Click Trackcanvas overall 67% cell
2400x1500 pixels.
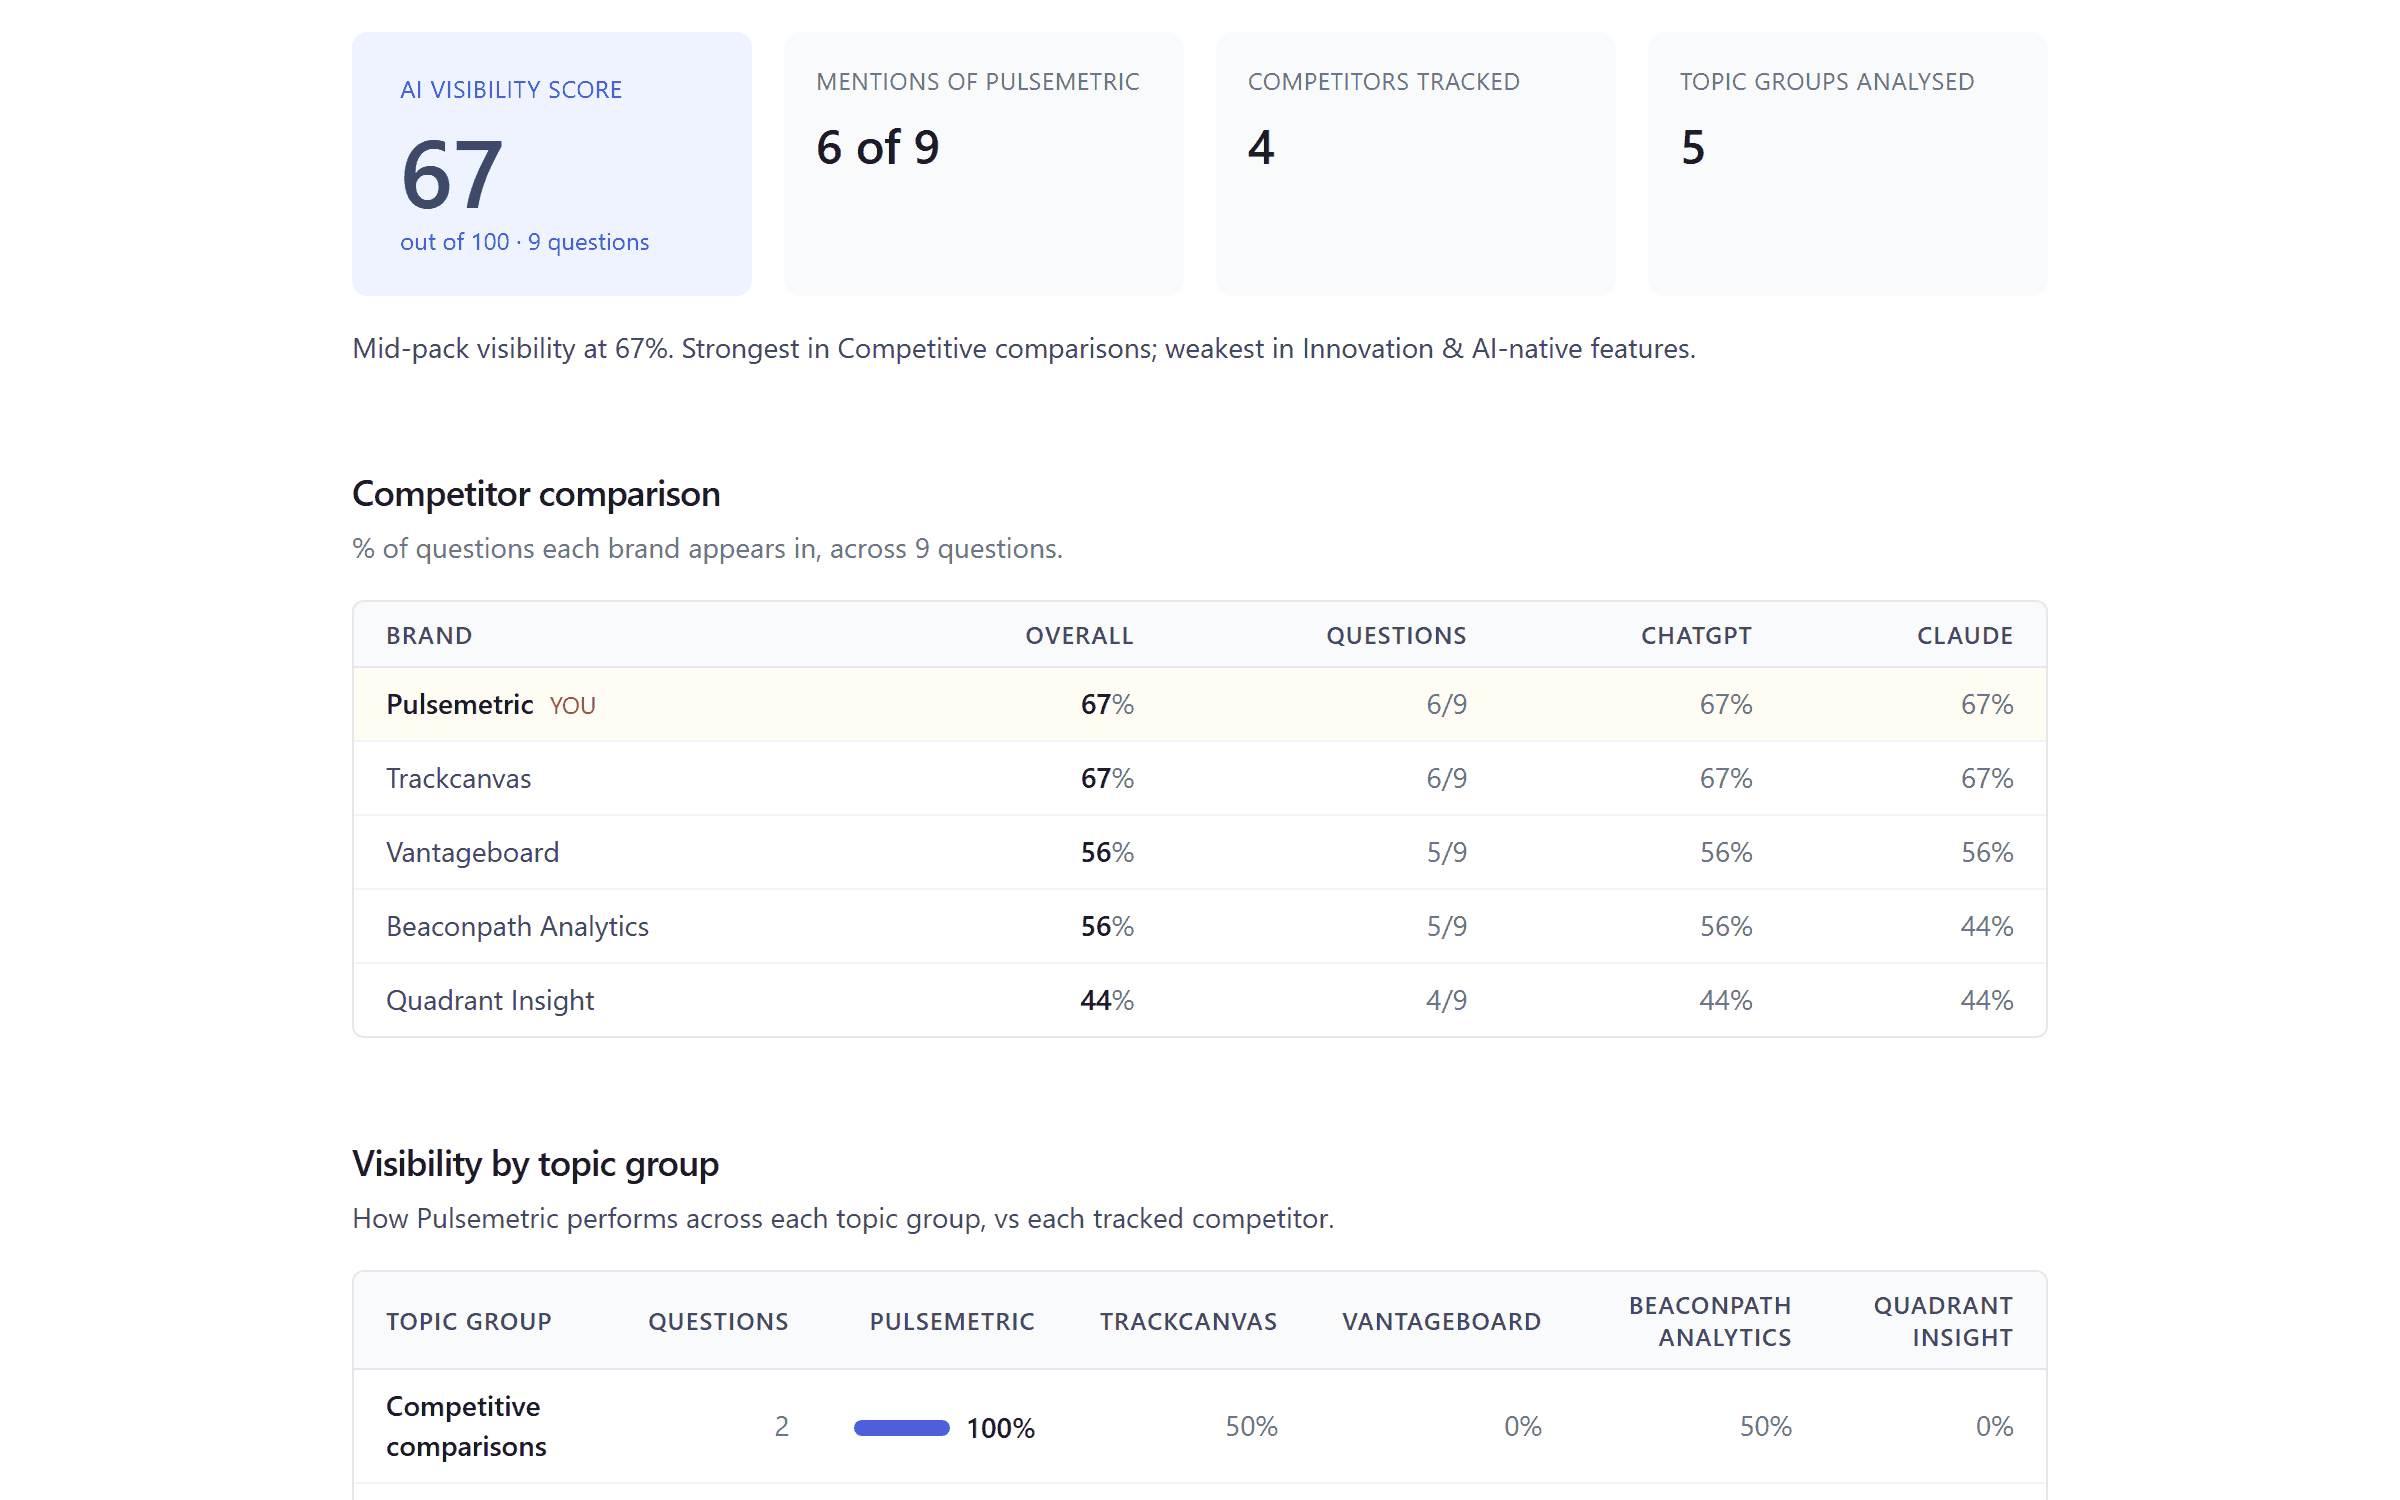[1107, 778]
